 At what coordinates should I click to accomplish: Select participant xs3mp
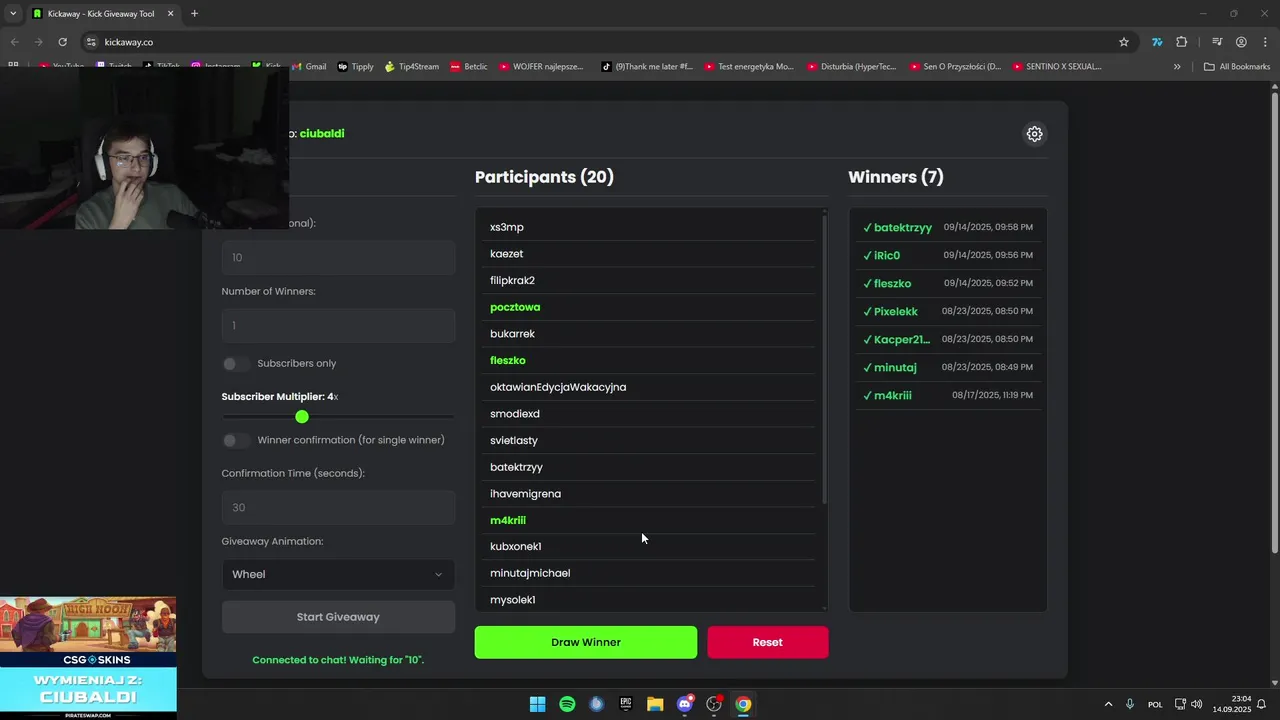click(x=507, y=227)
